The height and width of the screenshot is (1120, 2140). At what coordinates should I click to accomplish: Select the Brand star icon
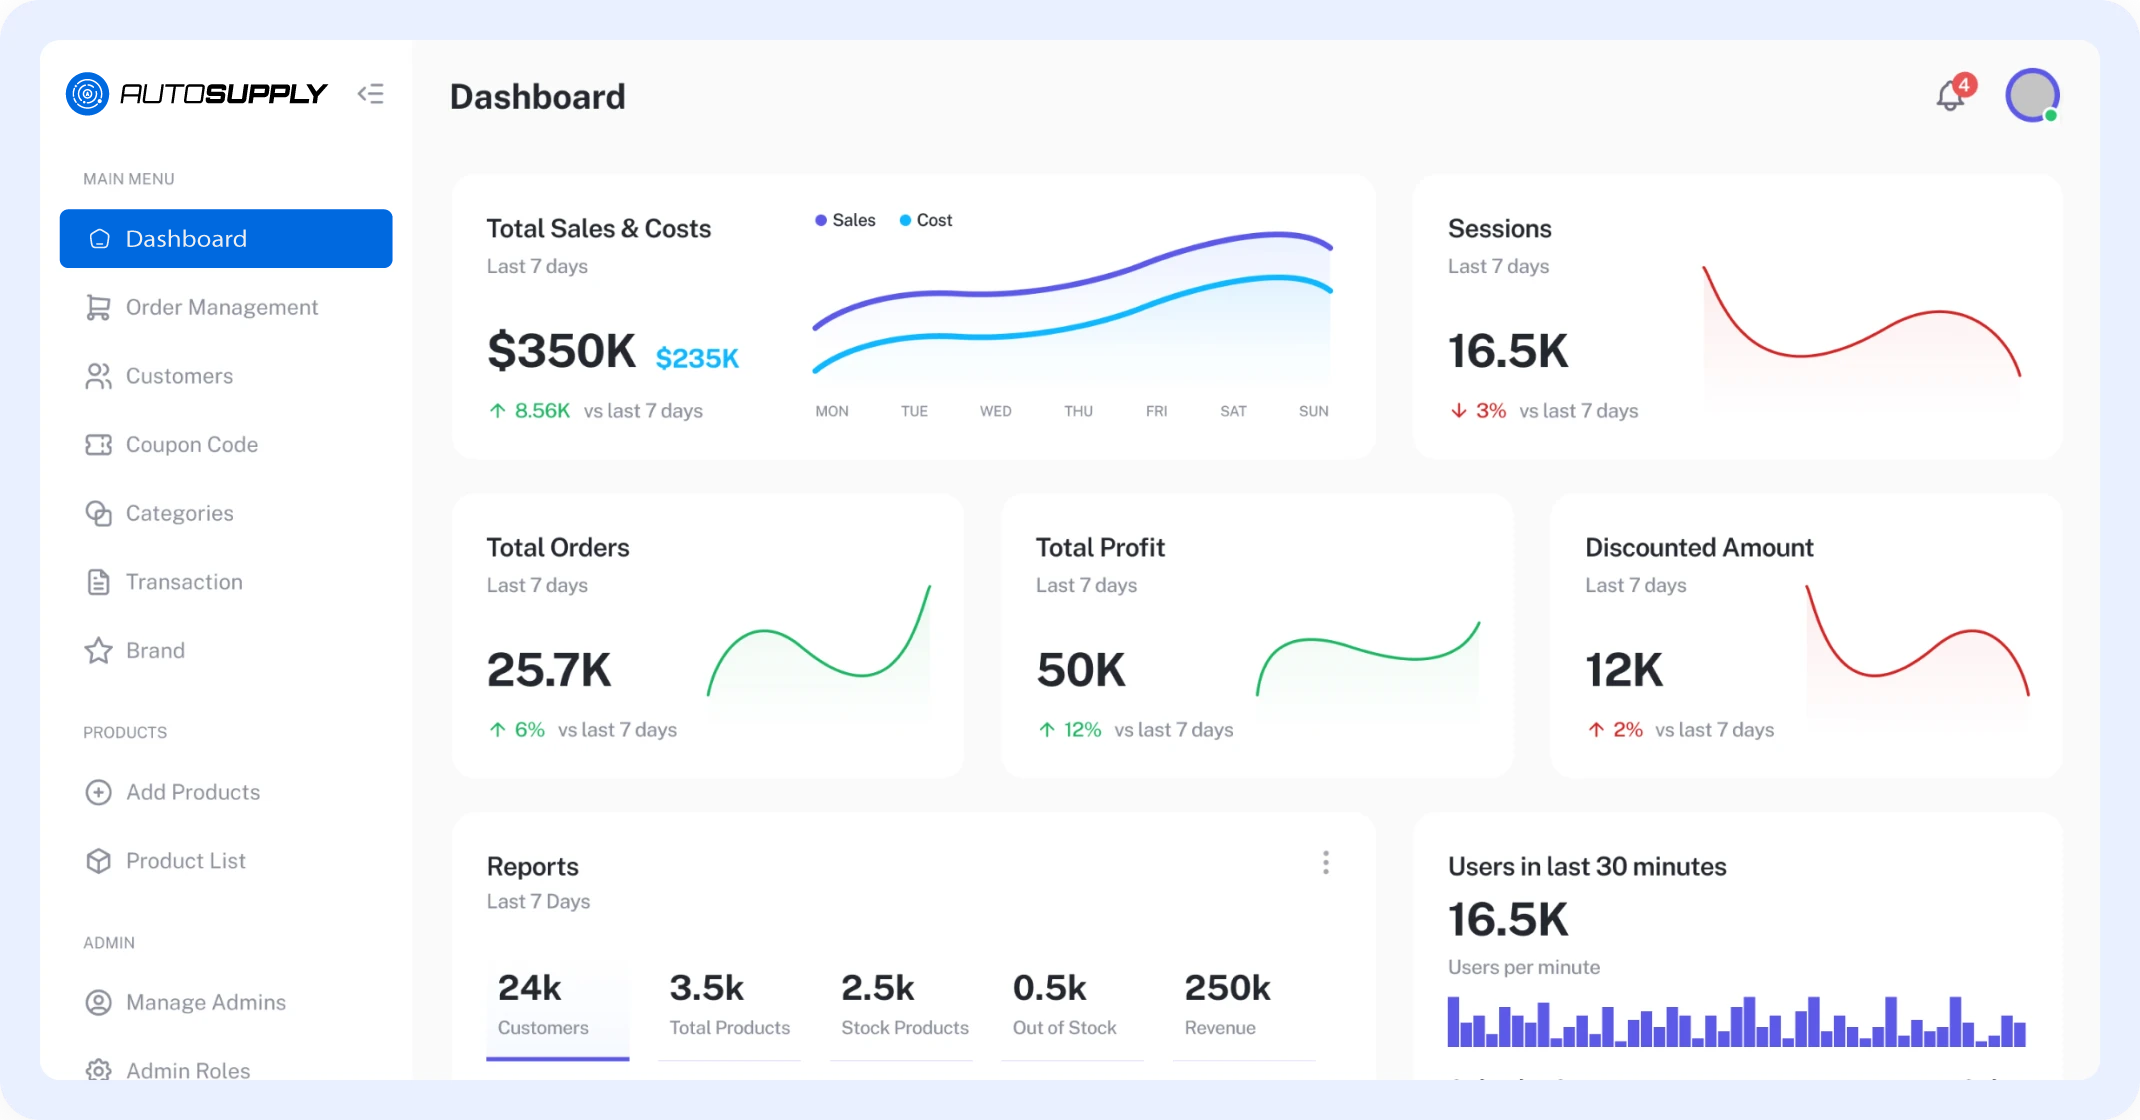pos(98,651)
